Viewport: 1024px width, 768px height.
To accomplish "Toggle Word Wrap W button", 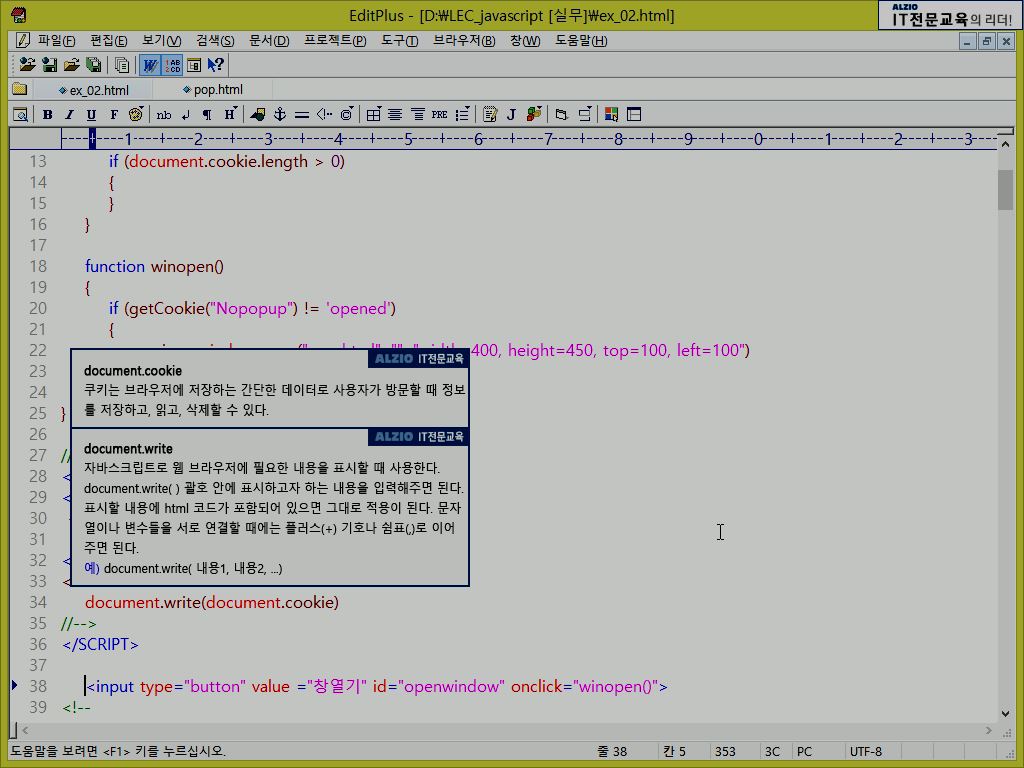I will (x=150, y=65).
